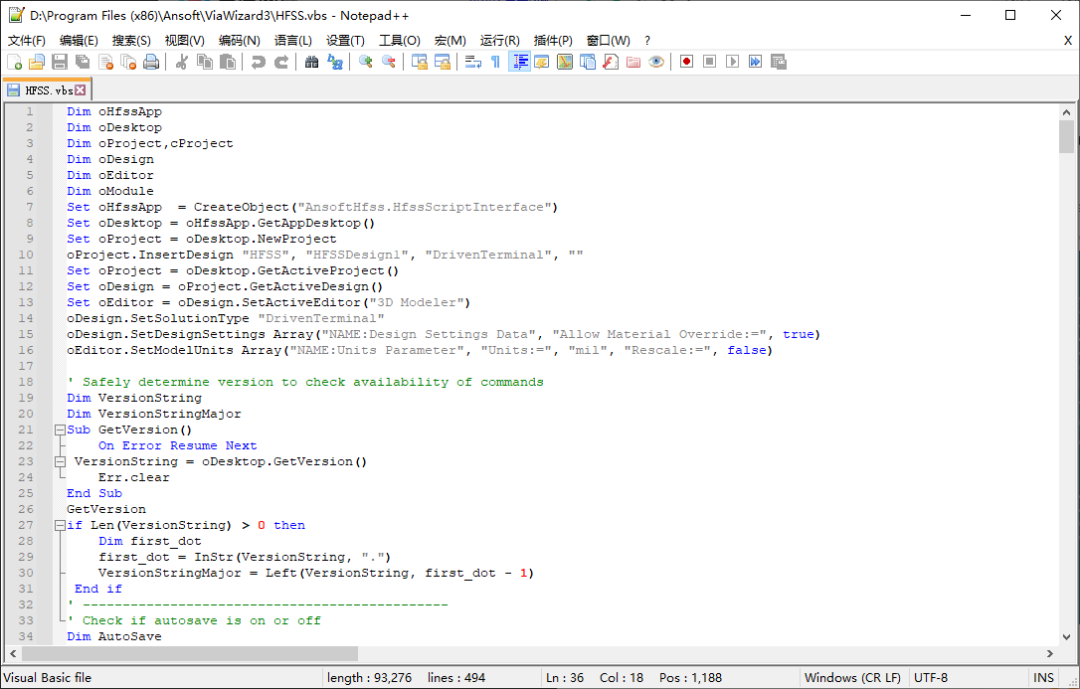Image resolution: width=1080 pixels, height=689 pixels.
Task: Open the Function List panel icon
Action: (610, 62)
